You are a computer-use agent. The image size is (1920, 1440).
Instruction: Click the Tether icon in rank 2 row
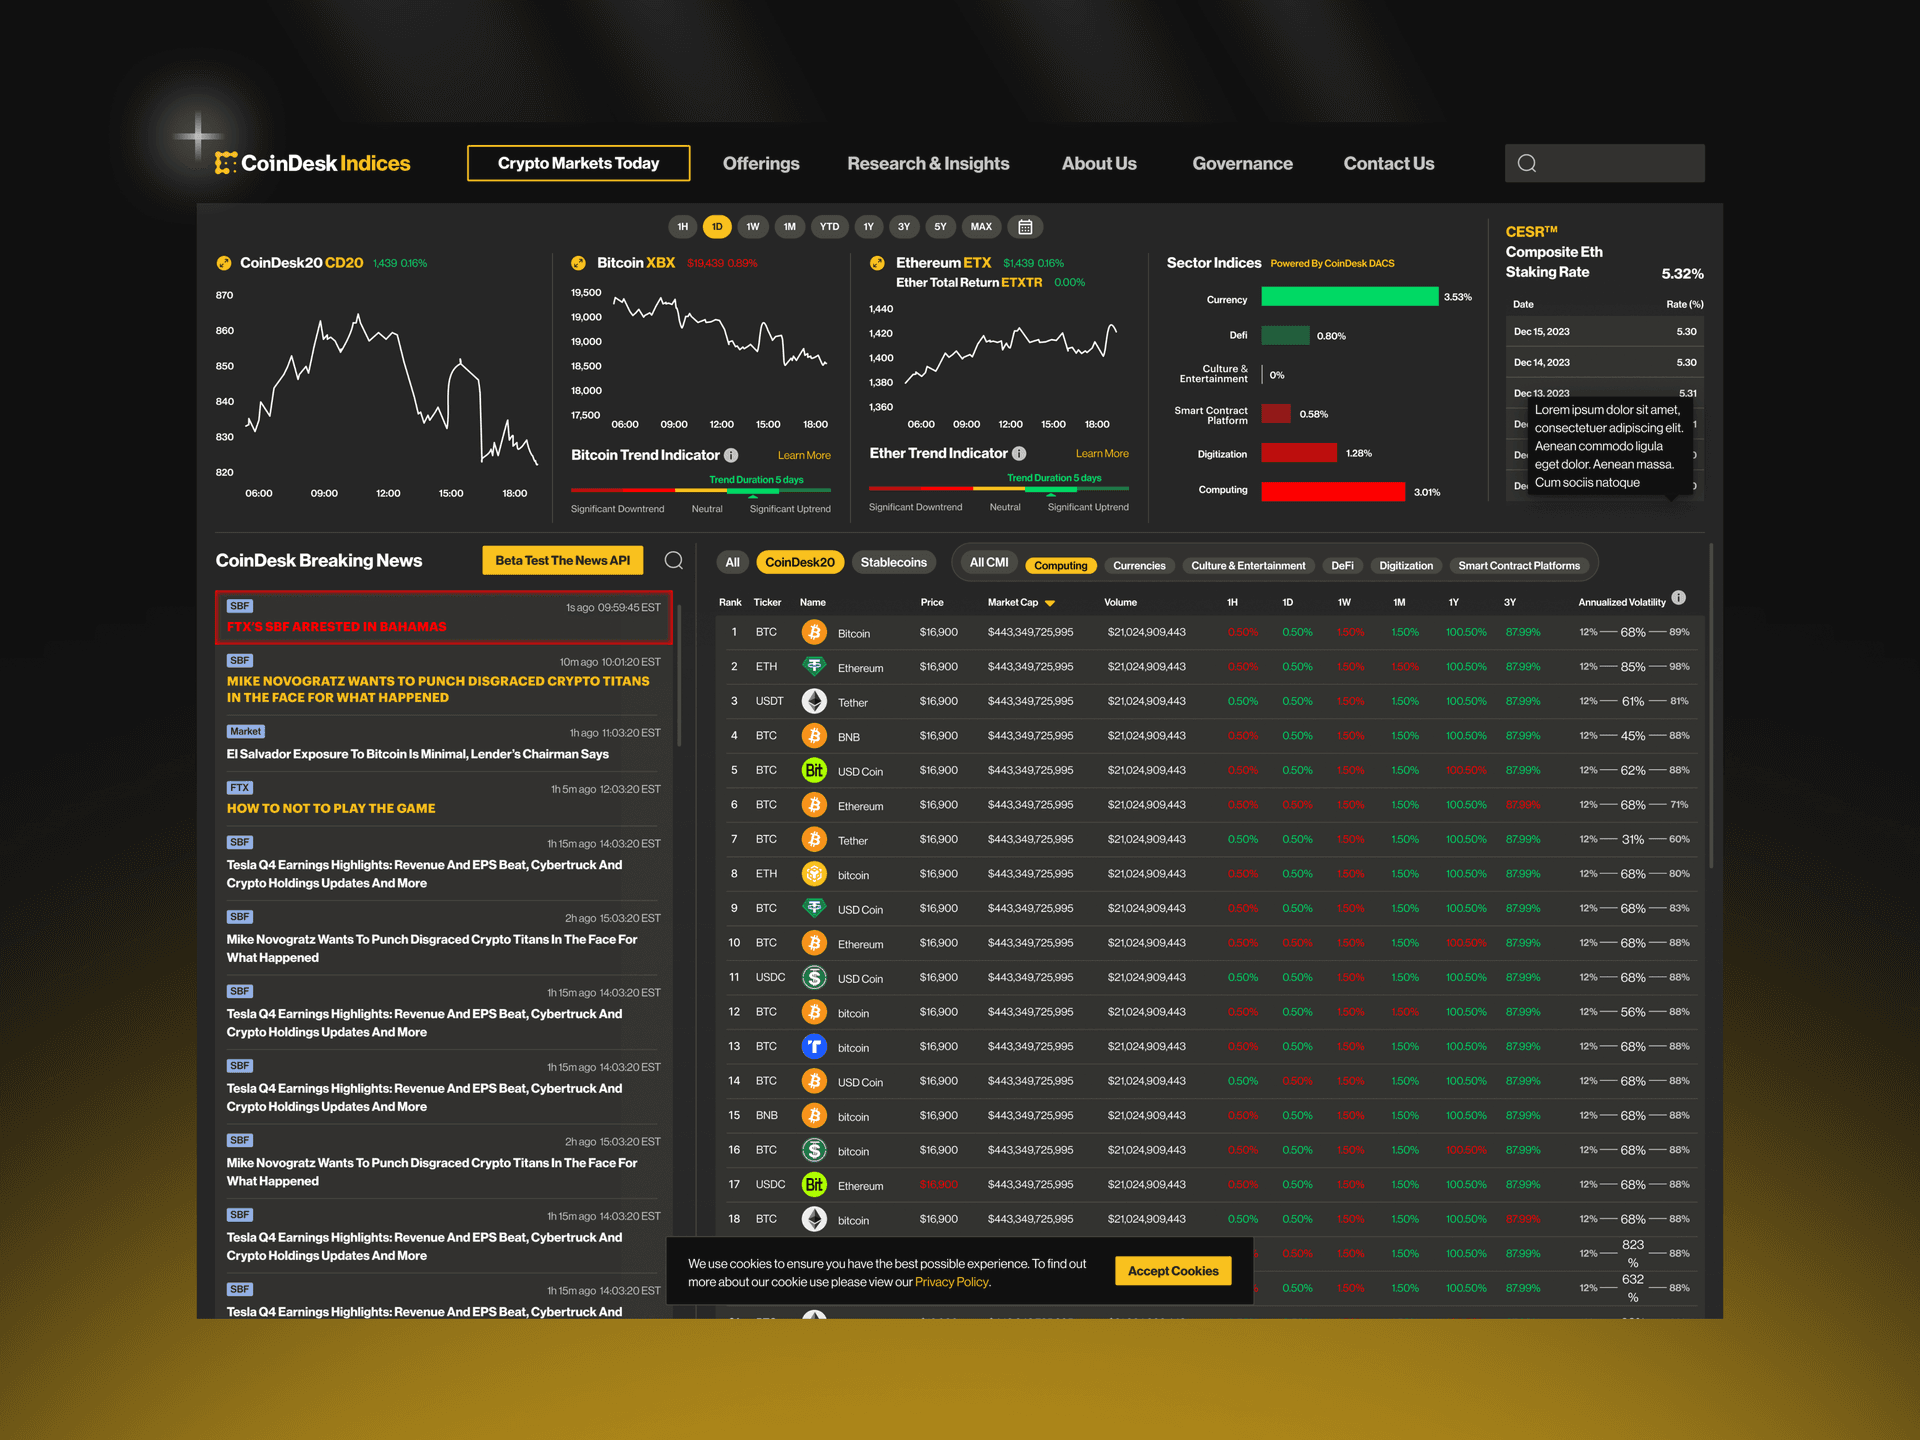pyautogui.click(x=814, y=666)
